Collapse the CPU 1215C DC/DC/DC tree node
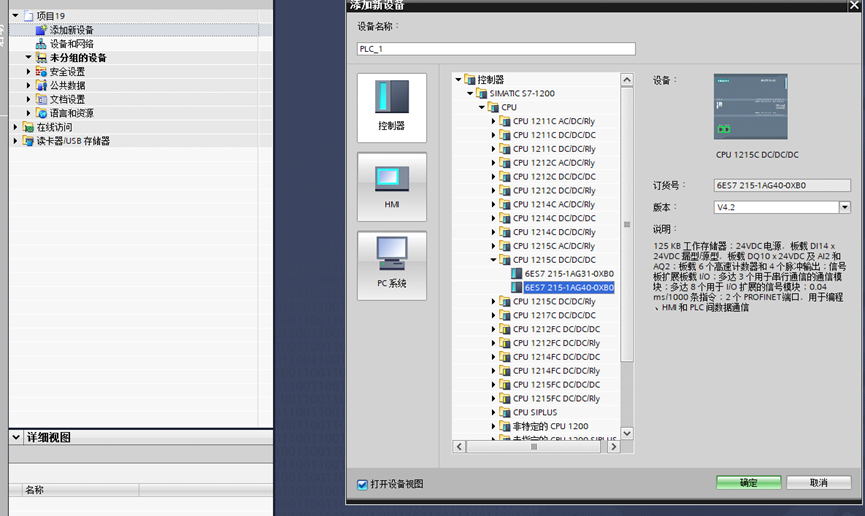Image resolution: width=865 pixels, height=516 pixels. click(493, 259)
